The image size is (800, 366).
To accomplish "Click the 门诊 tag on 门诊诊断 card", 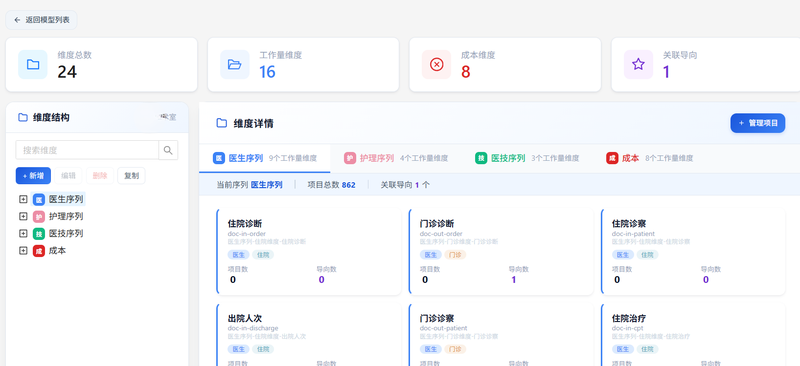I will [455, 255].
